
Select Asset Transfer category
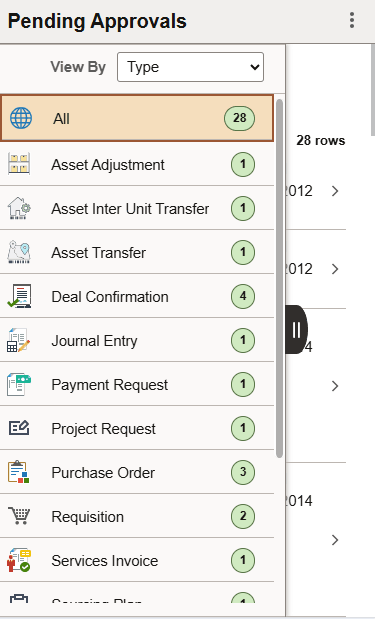click(137, 252)
